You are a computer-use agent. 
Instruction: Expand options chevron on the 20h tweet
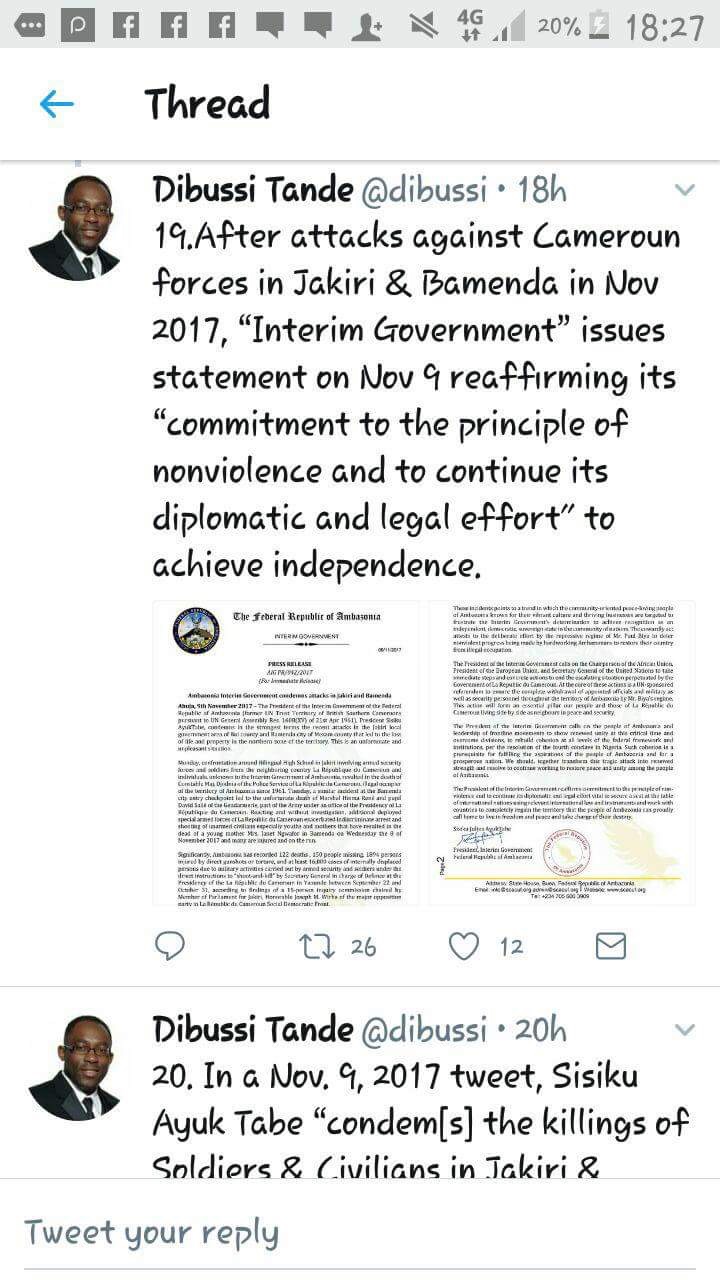[x=685, y=1030]
